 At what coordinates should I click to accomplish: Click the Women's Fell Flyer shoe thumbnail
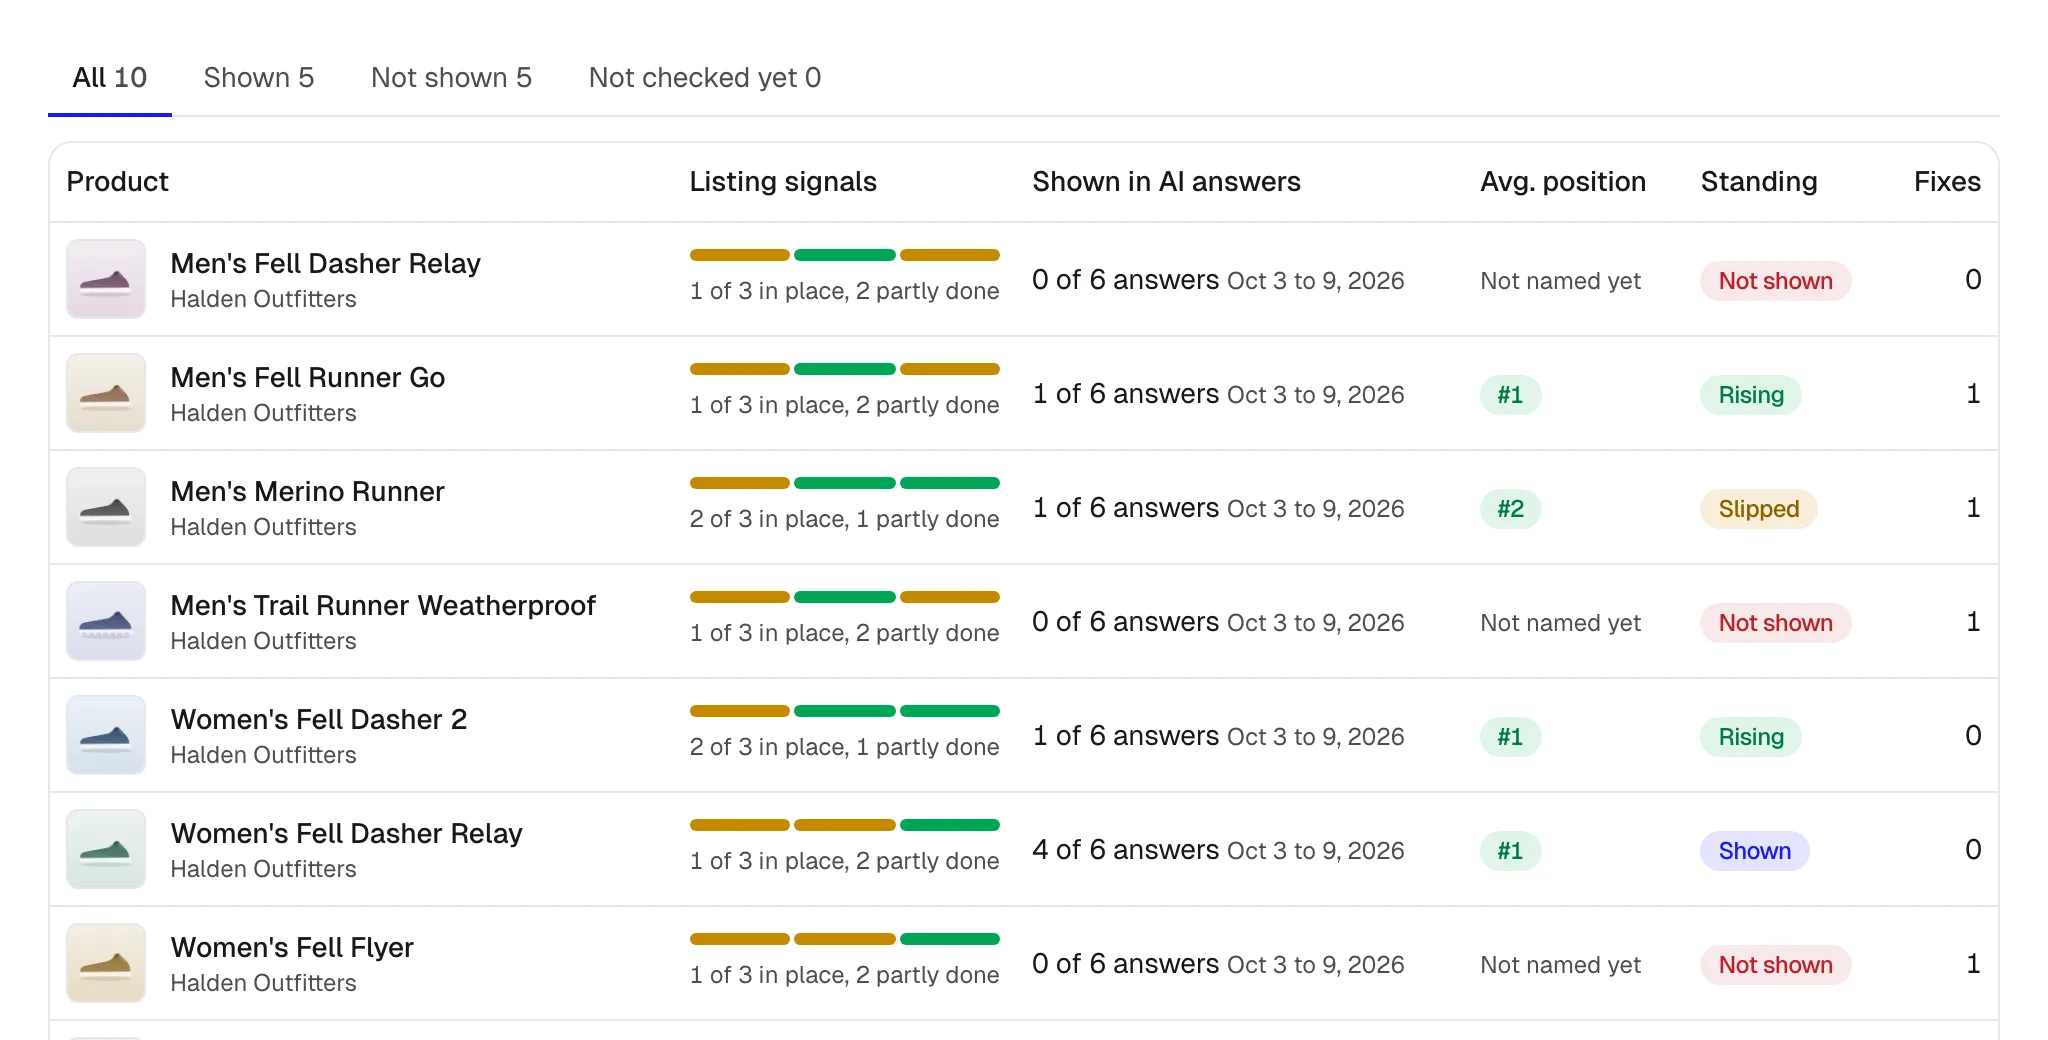[x=106, y=963]
